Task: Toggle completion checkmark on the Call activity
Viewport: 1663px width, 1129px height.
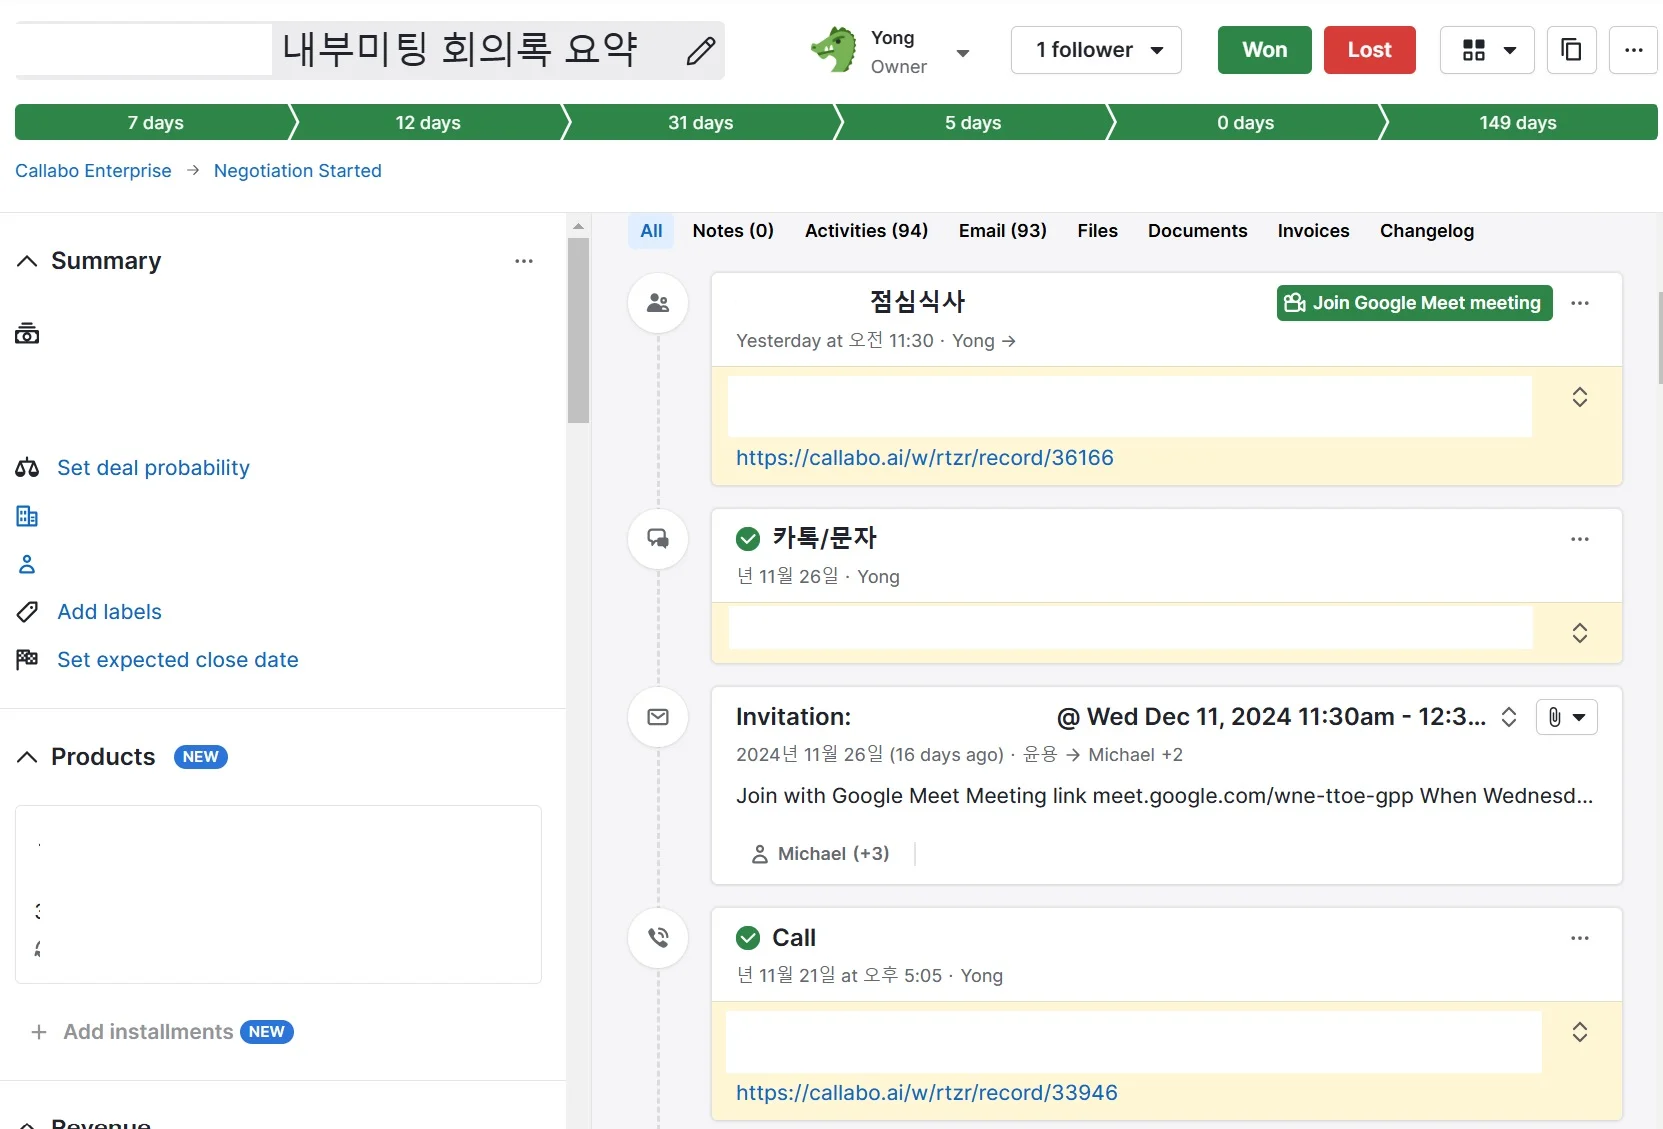Action: pos(748,938)
